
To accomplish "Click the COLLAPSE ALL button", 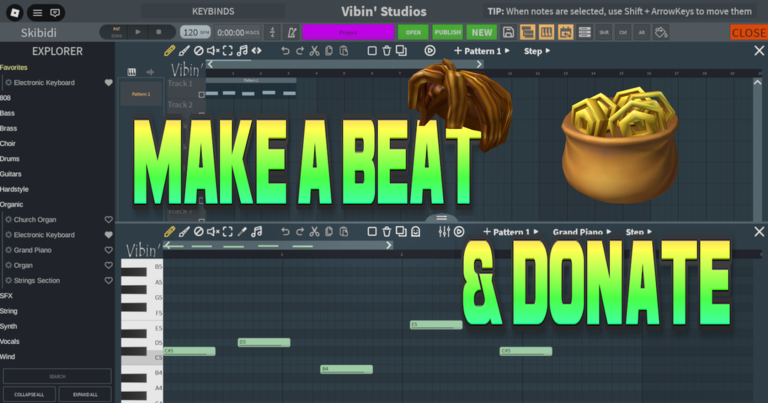I will 29,394.
